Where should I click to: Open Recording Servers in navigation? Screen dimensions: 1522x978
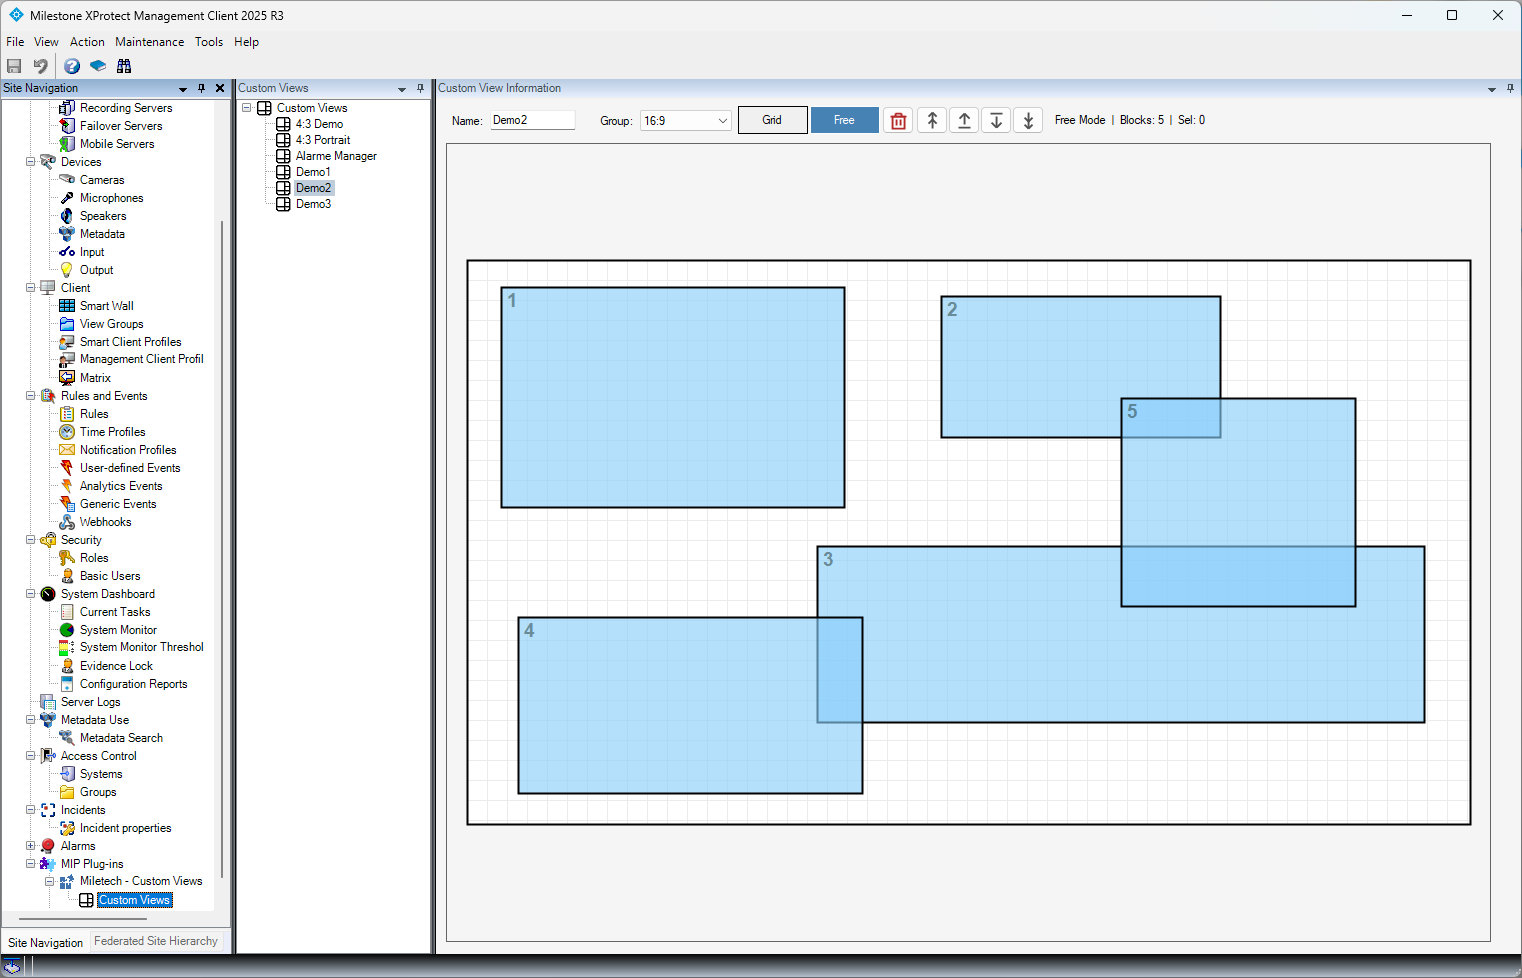126,108
